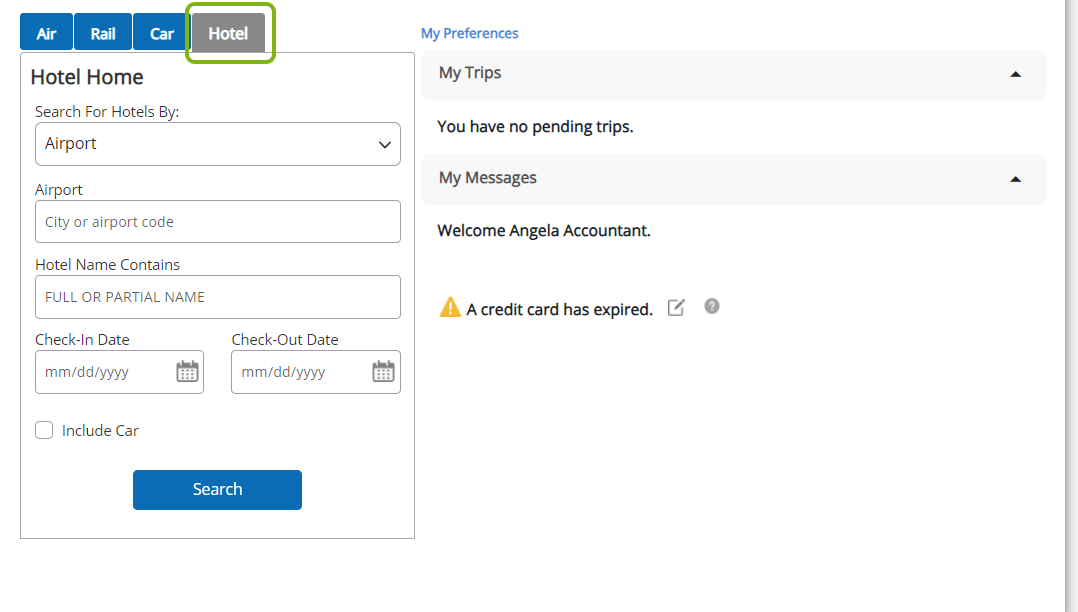
Task: Select the Hotel tab
Action: (x=228, y=32)
